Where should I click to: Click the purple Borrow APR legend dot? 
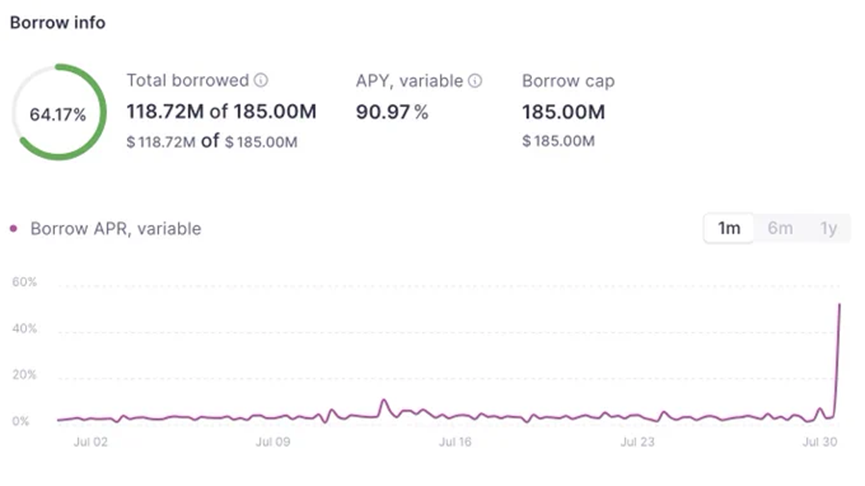pos(14,228)
